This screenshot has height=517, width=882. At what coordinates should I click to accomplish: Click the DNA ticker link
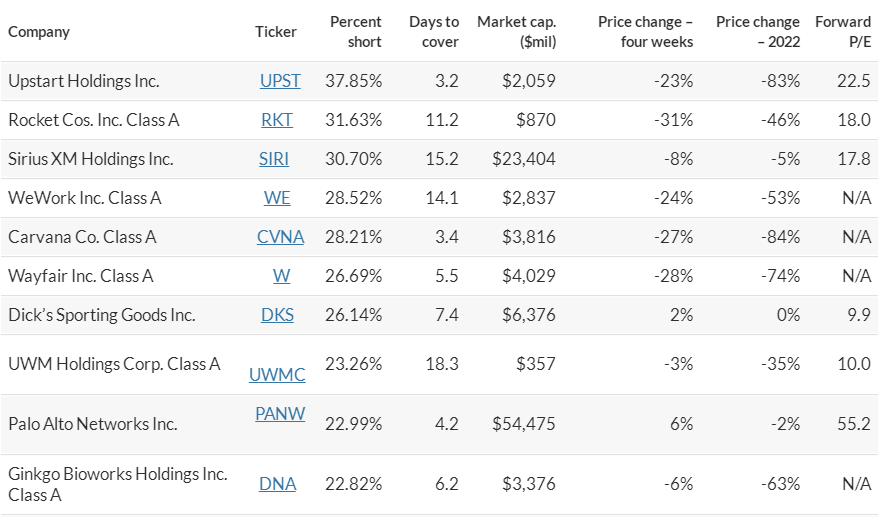pyautogui.click(x=277, y=484)
